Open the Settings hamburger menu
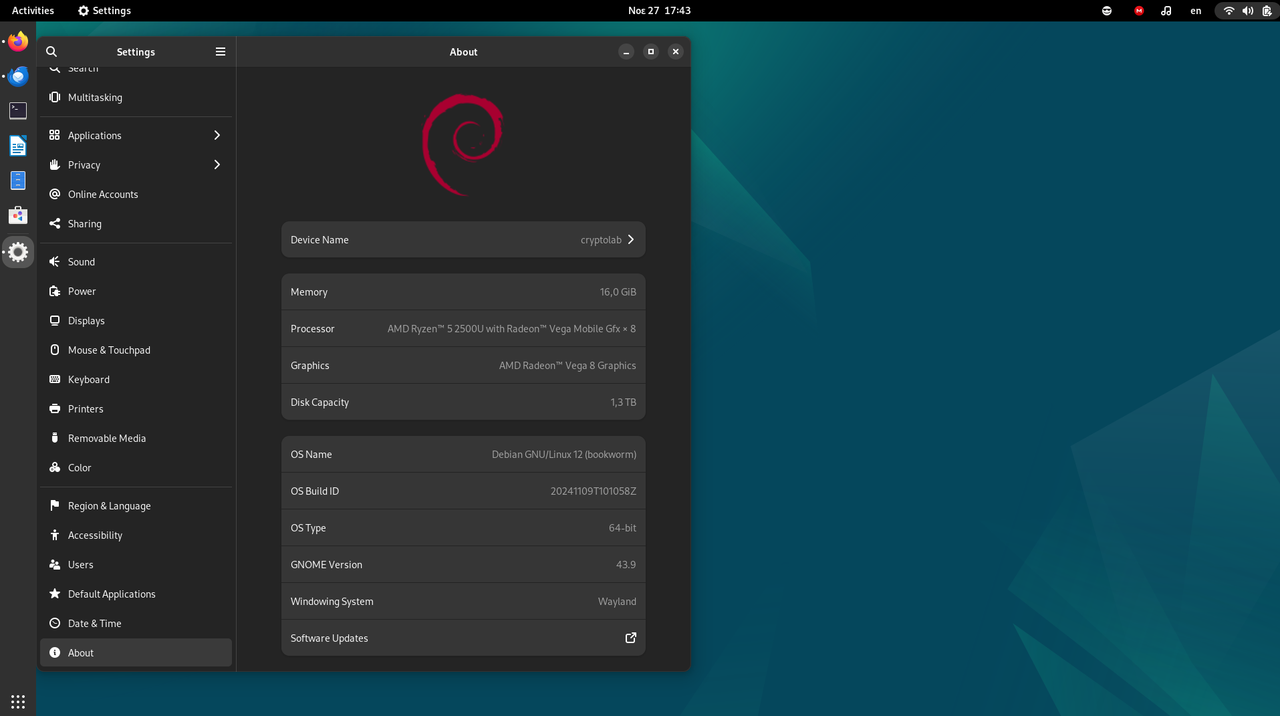Screen dimensions: 1280x716 point(221,52)
